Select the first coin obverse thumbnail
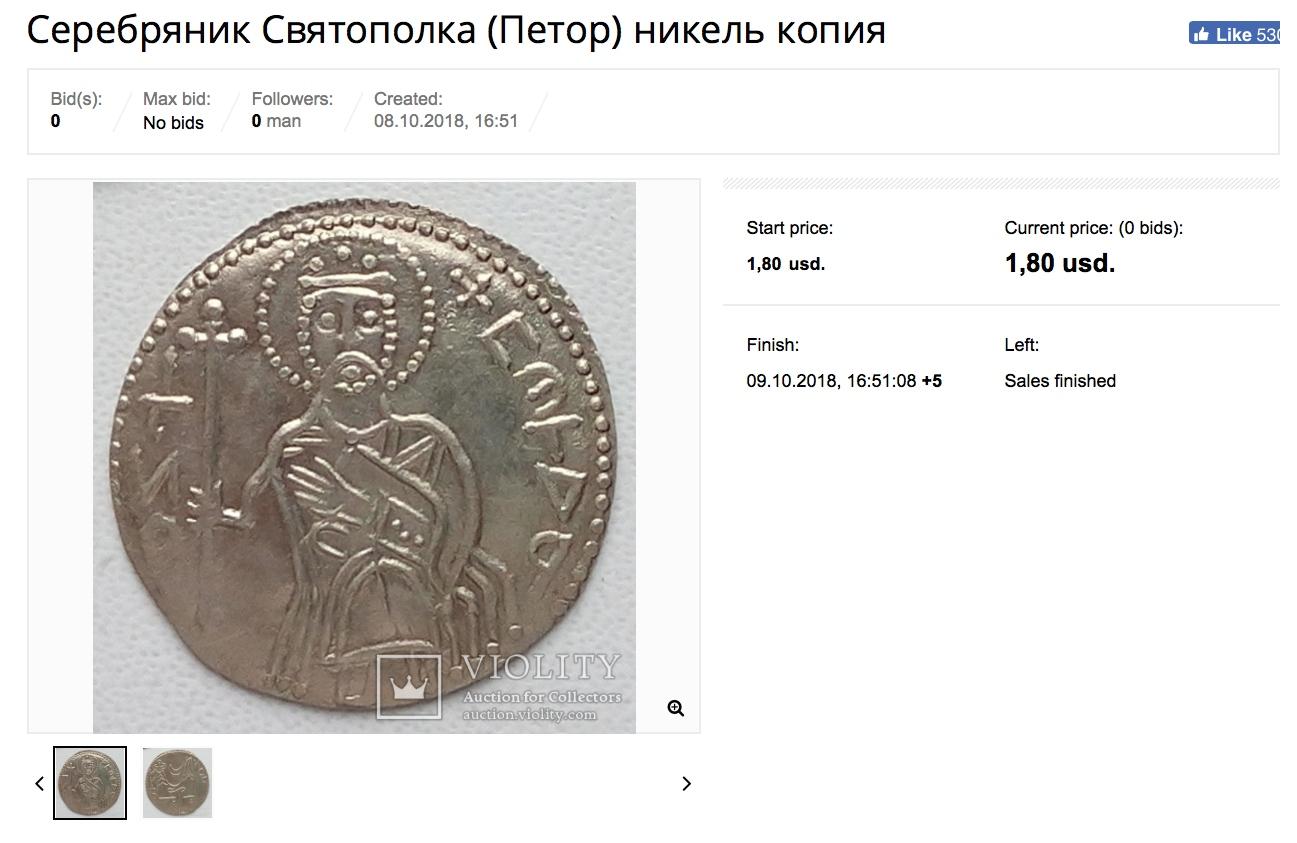 point(90,783)
